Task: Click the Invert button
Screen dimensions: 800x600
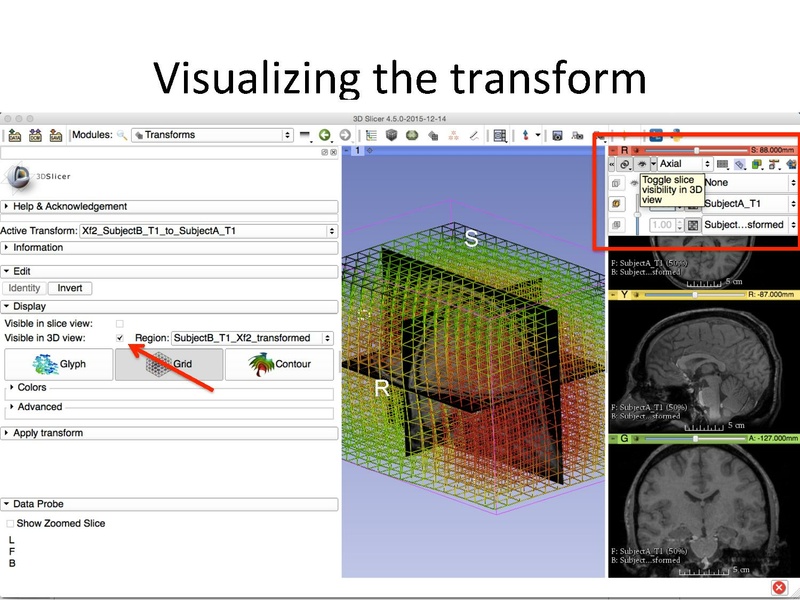Action: 70,288
